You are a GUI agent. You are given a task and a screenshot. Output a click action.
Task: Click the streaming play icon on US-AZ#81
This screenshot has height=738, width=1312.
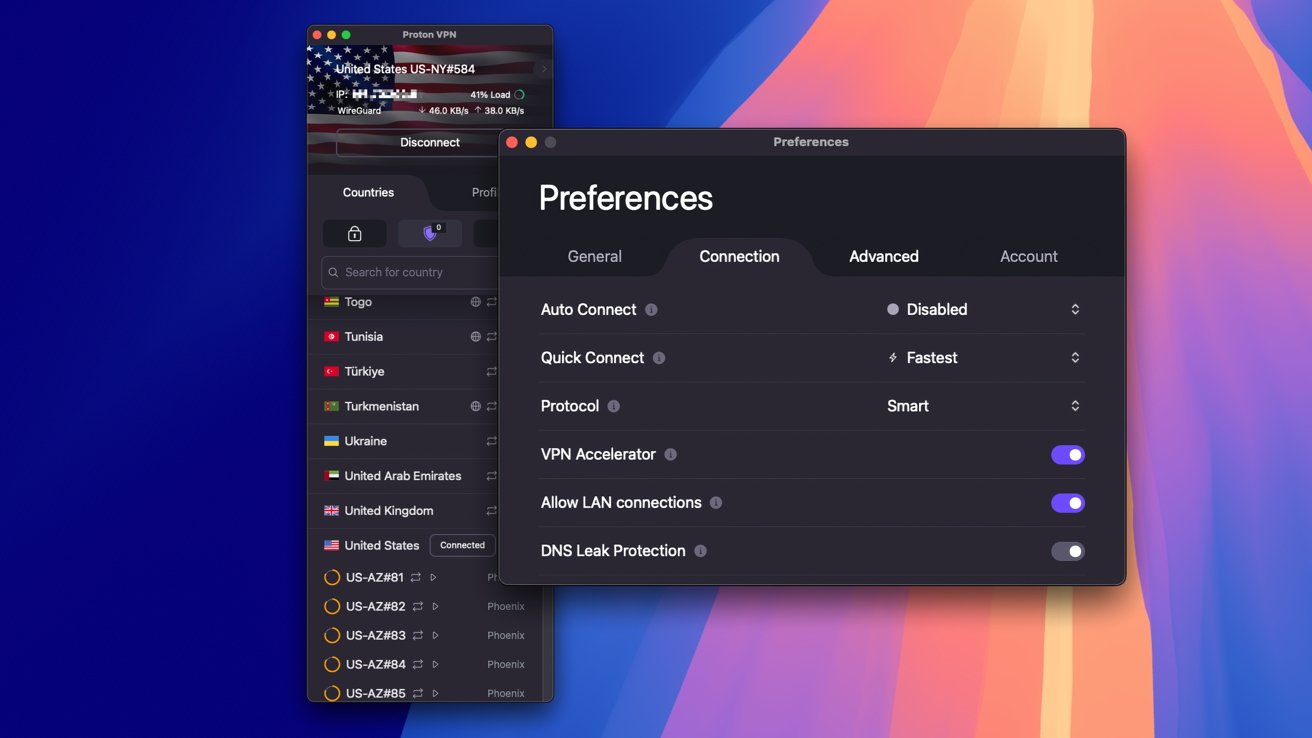coord(433,577)
